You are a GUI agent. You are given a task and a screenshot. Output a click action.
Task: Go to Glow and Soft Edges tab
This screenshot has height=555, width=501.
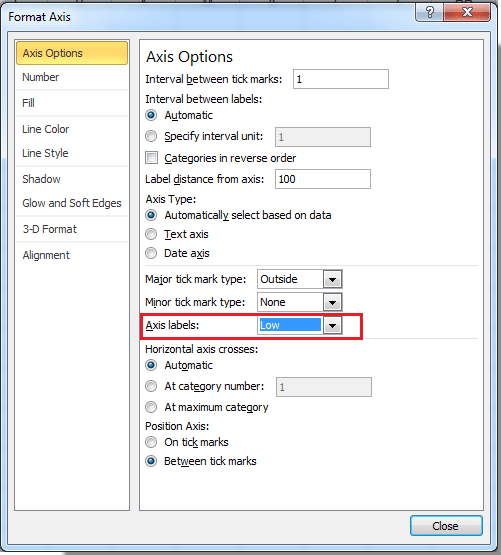click(72, 203)
